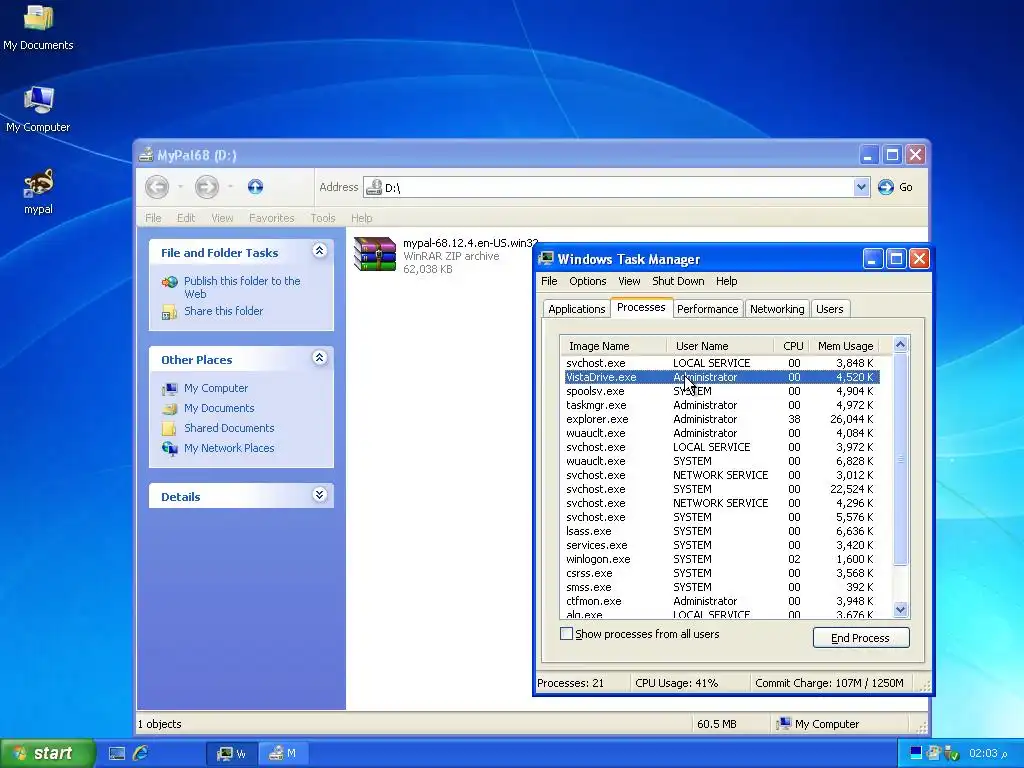The height and width of the screenshot is (768, 1024).
Task: Sort processes by Mem Usage column
Action: tap(845, 346)
